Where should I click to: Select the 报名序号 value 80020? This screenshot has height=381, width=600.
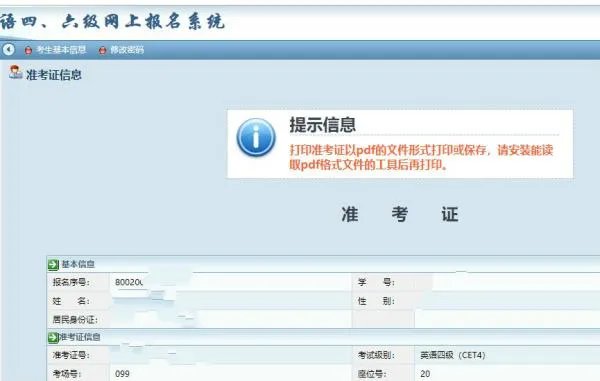tap(129, 282)
